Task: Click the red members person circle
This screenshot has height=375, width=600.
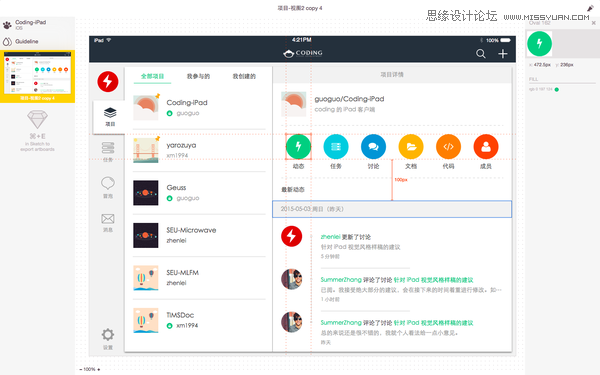Action: (486, 147)
